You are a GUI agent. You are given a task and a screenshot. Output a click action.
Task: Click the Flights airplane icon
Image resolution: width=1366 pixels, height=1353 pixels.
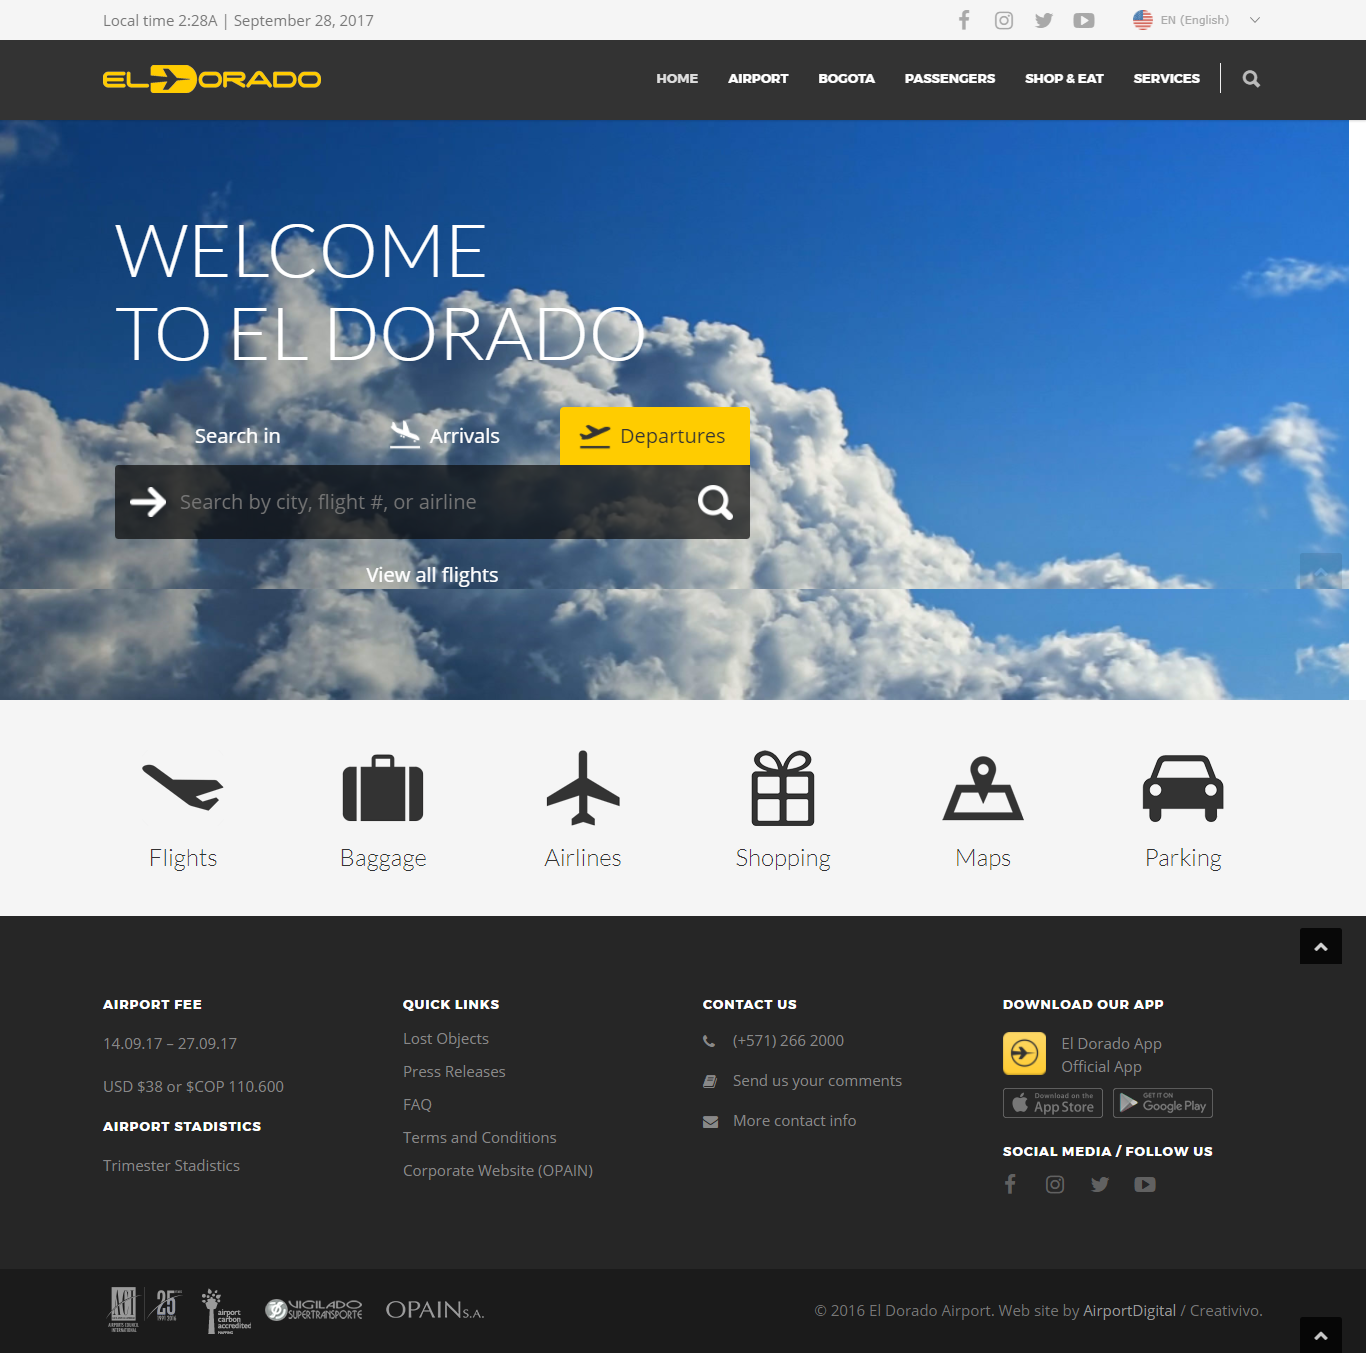[x=183, y=787]
